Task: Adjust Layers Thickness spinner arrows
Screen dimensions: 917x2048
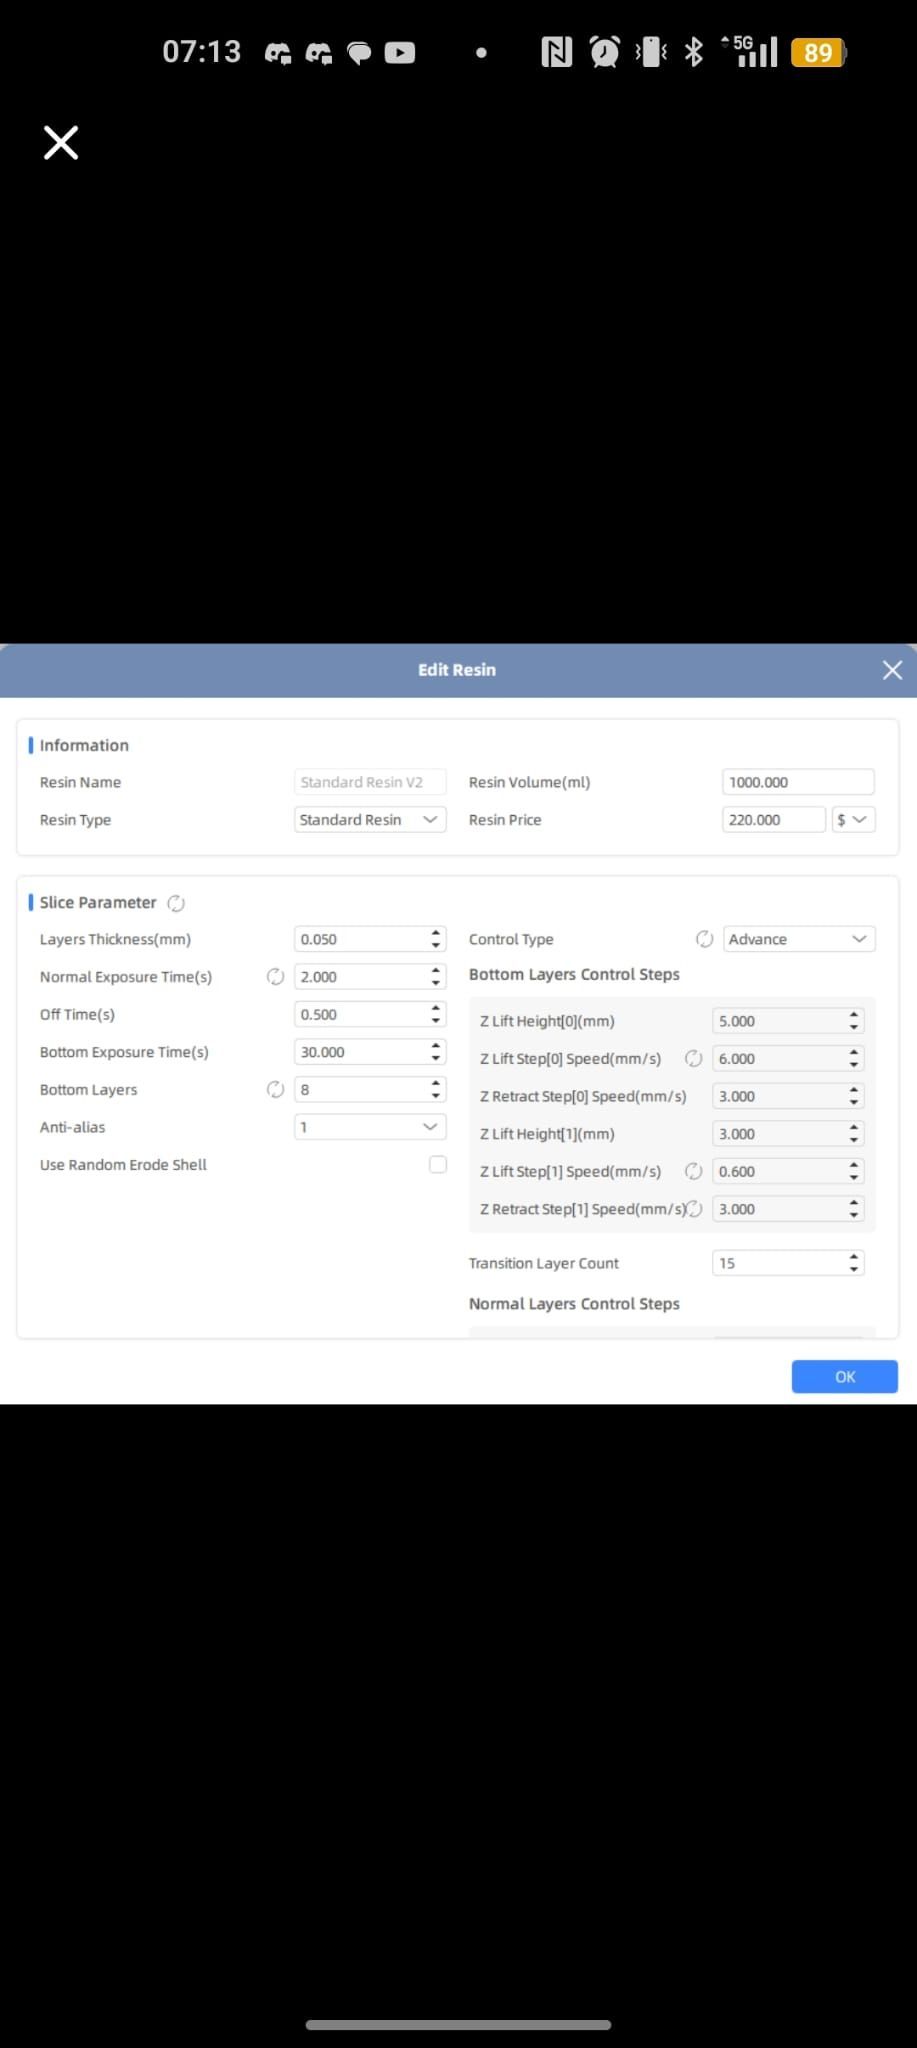Action: [x=436, y=939]
